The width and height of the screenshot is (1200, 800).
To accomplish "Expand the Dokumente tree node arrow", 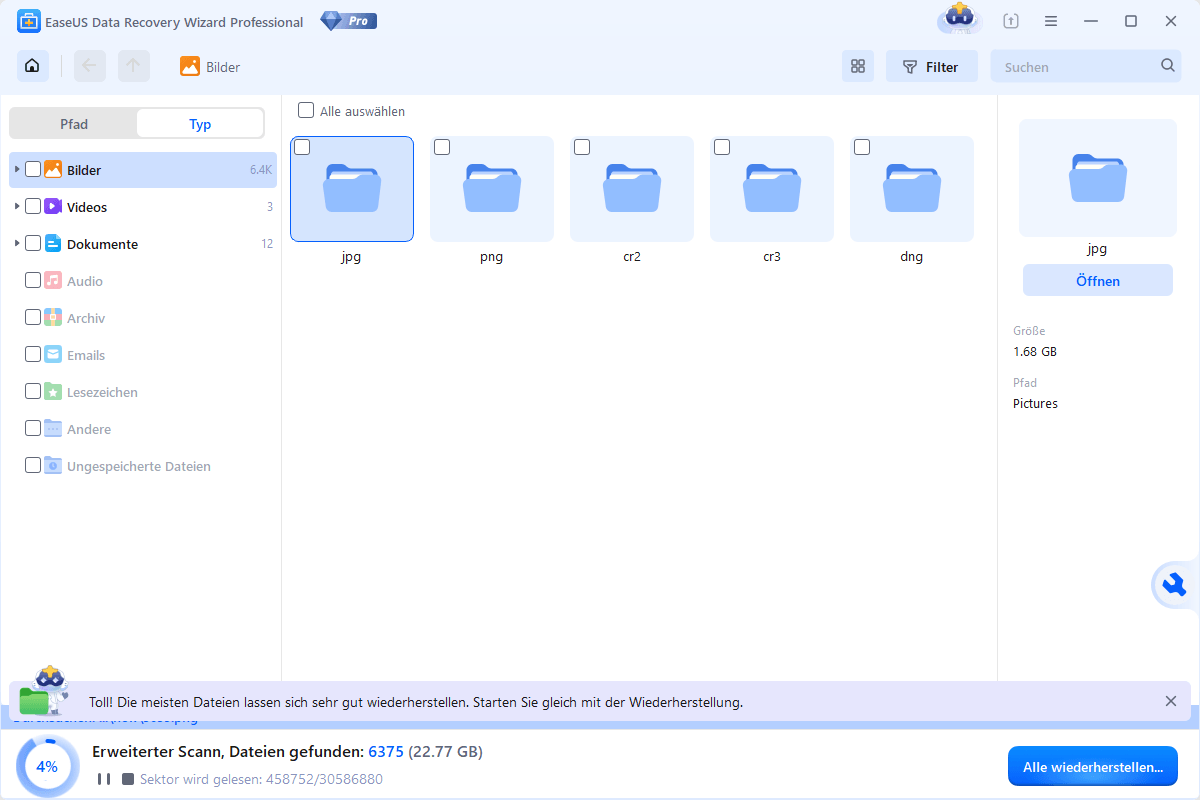I will pos(17,244).
